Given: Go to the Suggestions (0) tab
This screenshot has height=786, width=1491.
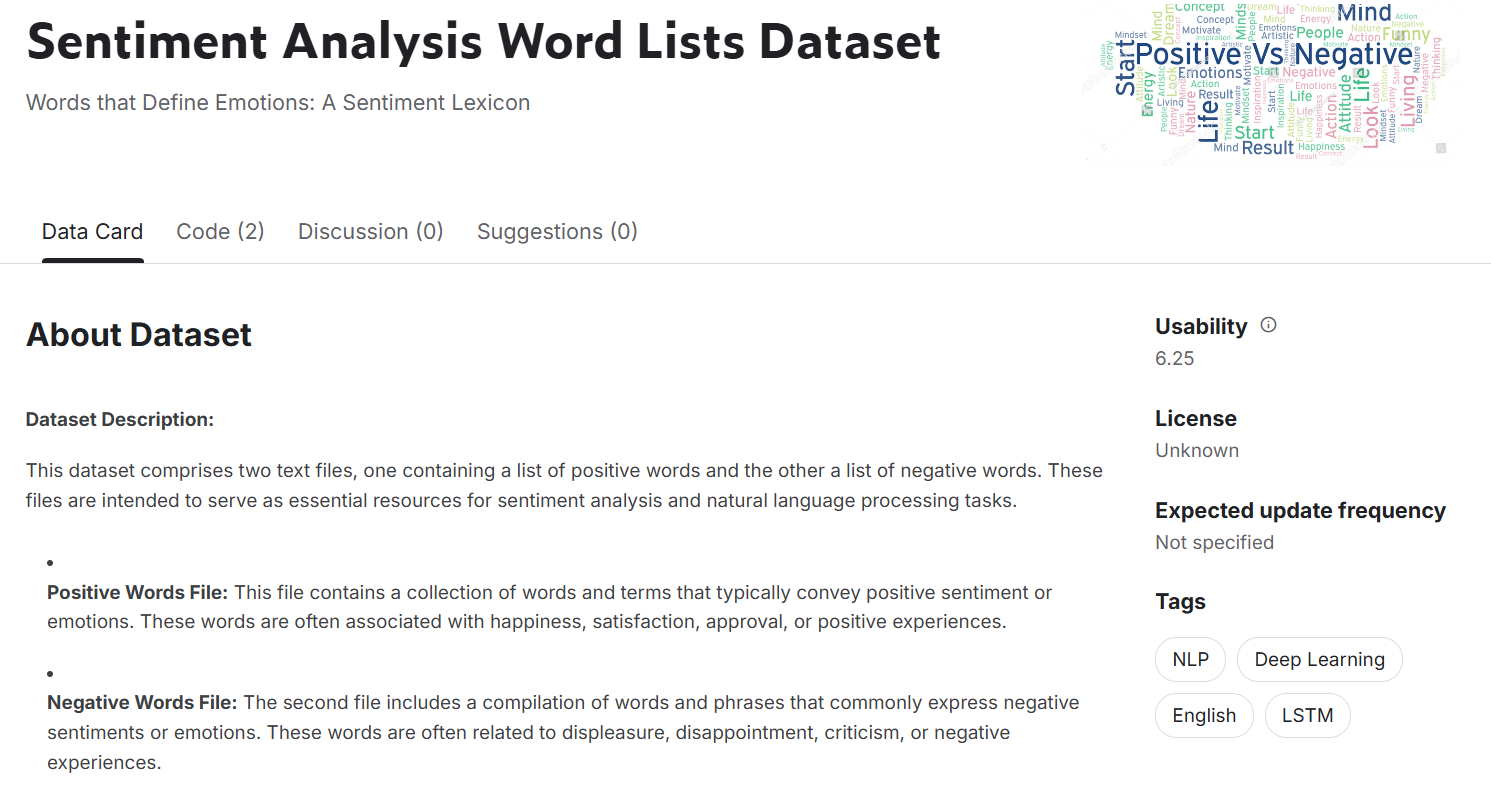Looking at the screenshot, I should coord(557,232).
